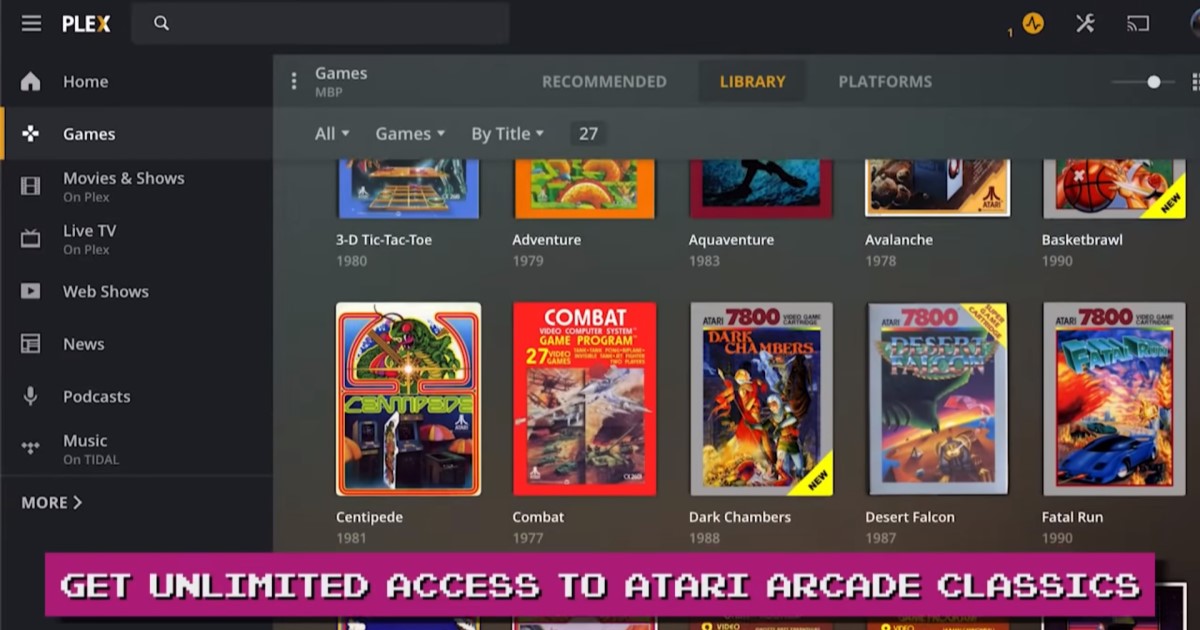The width and height of the screenshot is (1200, 630).
Task: Click the Desert Falcon title link
Action: coord(910,517)
